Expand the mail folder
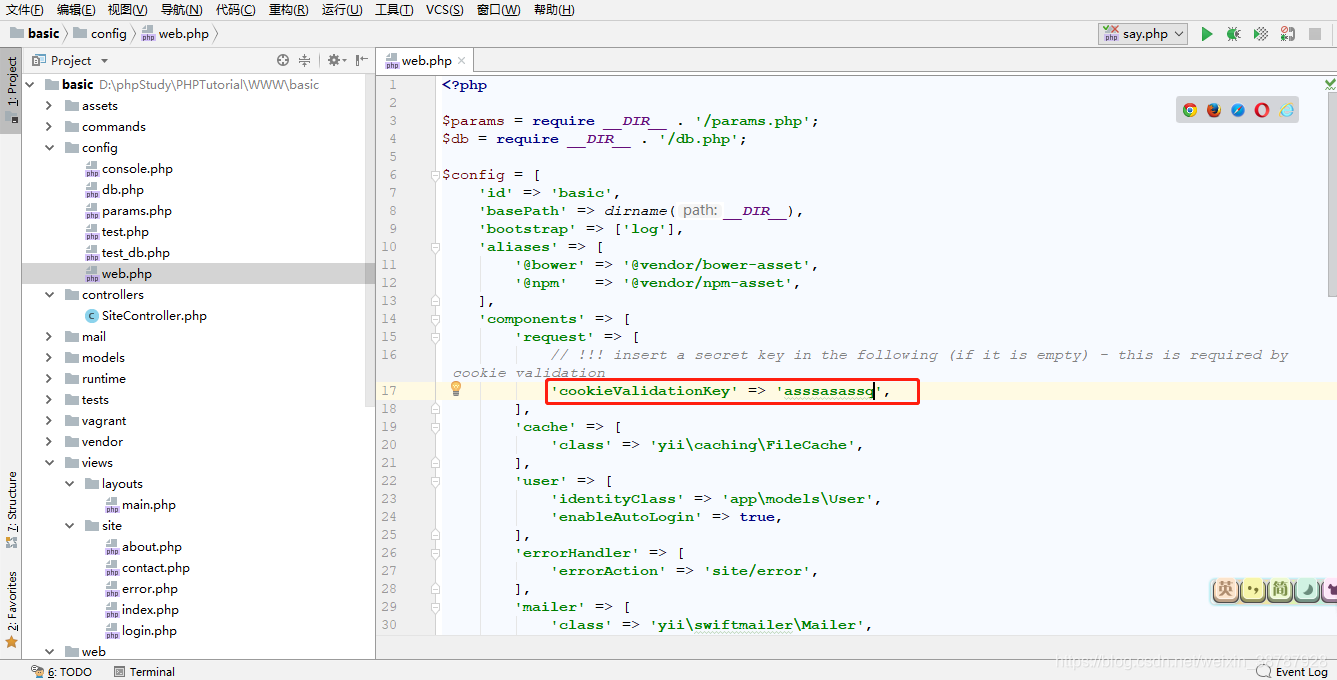 (49, 337)
